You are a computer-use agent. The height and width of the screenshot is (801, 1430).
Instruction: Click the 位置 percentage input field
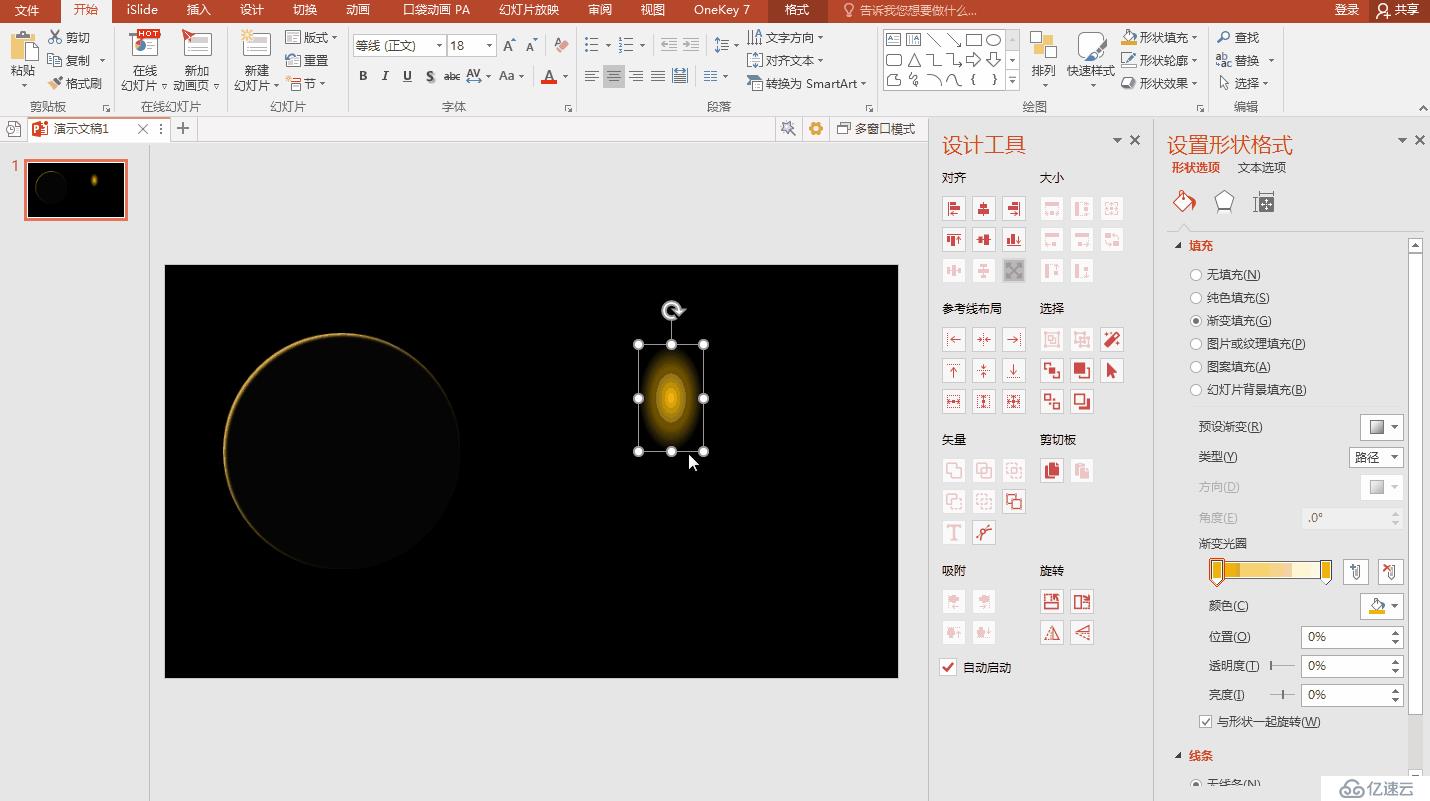(1352, 637)
